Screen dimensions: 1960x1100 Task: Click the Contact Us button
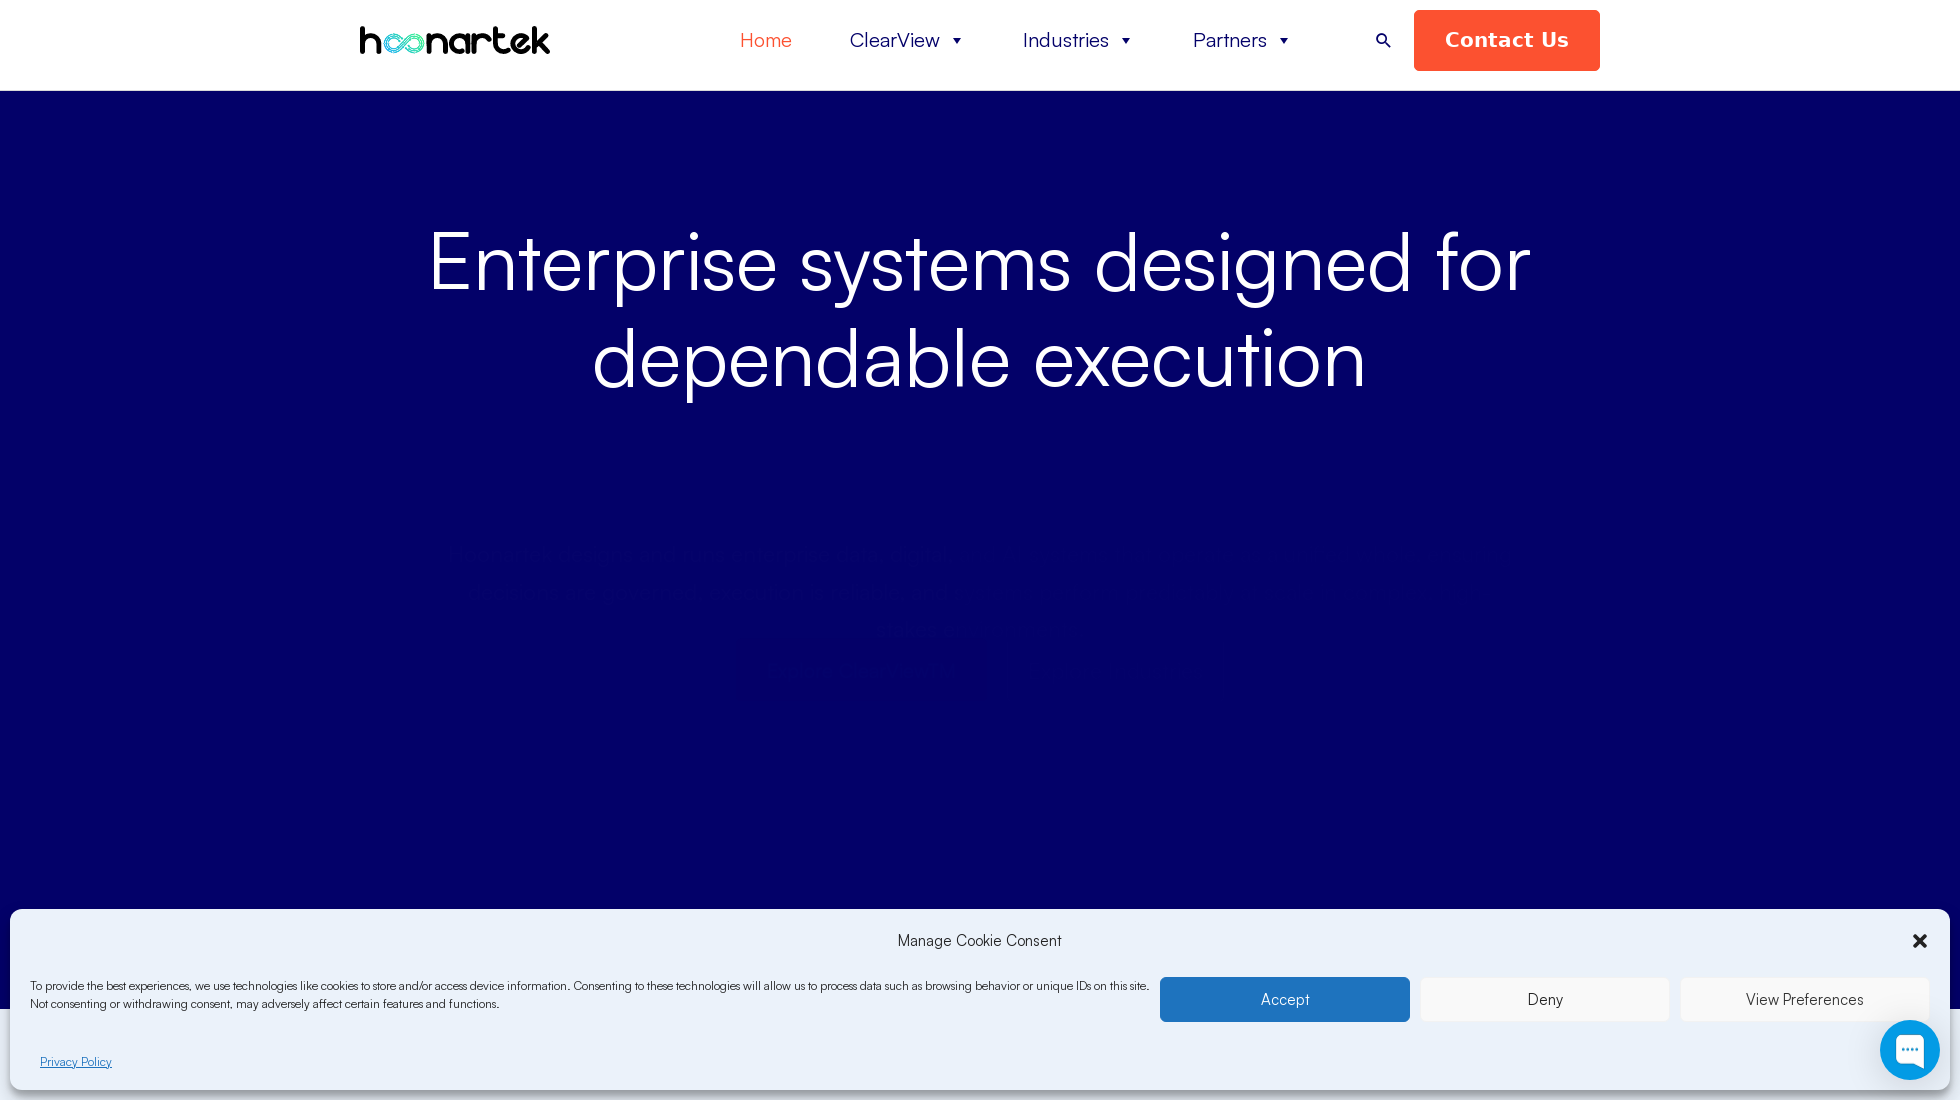tap(1506, 40)
